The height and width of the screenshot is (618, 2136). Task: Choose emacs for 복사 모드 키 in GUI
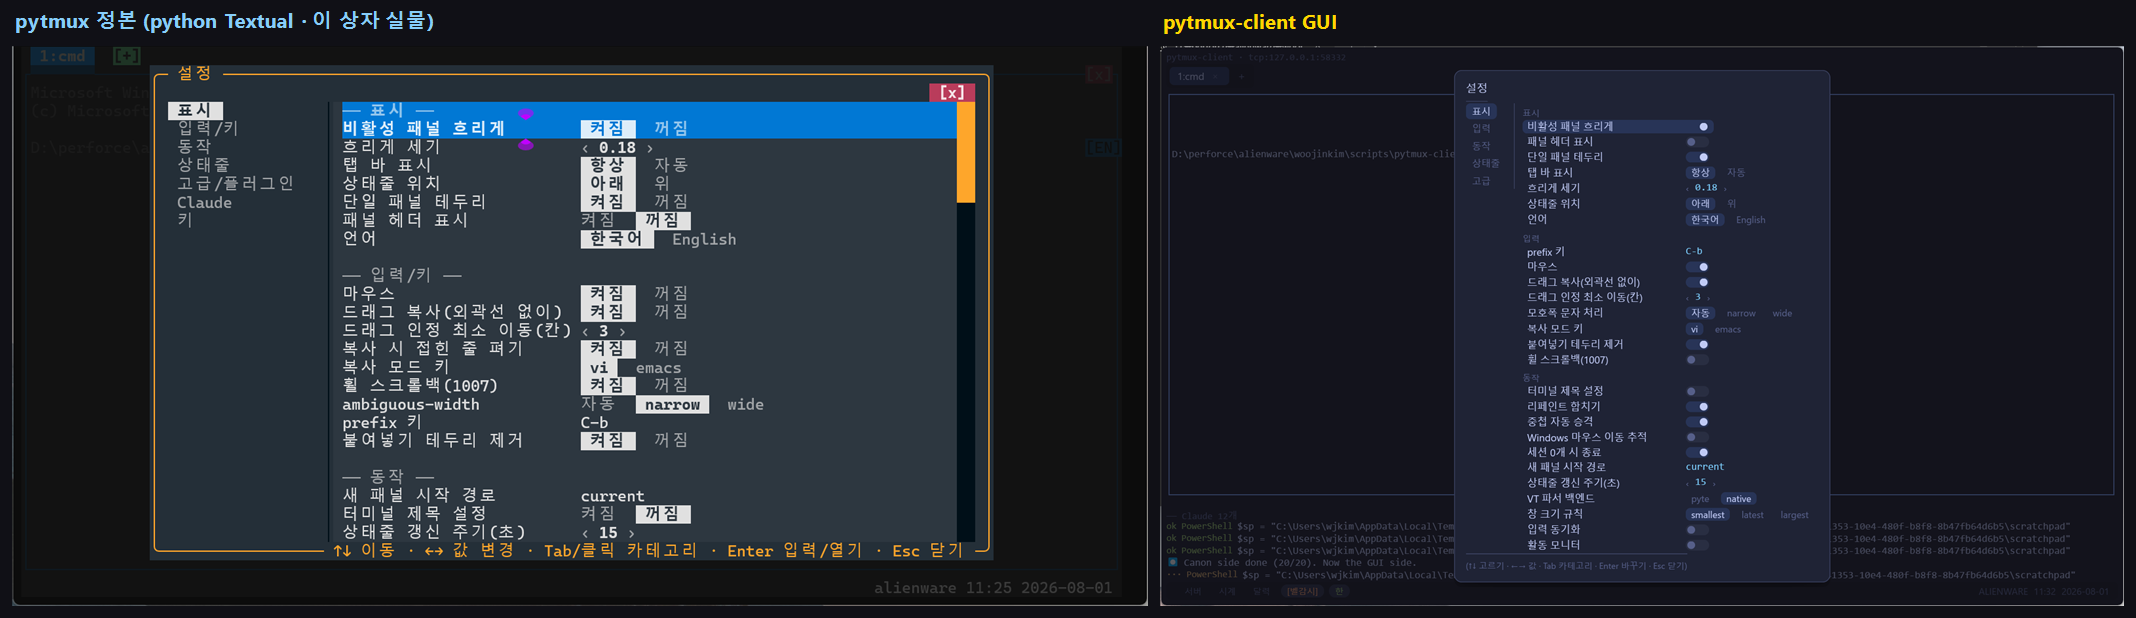1728,329
